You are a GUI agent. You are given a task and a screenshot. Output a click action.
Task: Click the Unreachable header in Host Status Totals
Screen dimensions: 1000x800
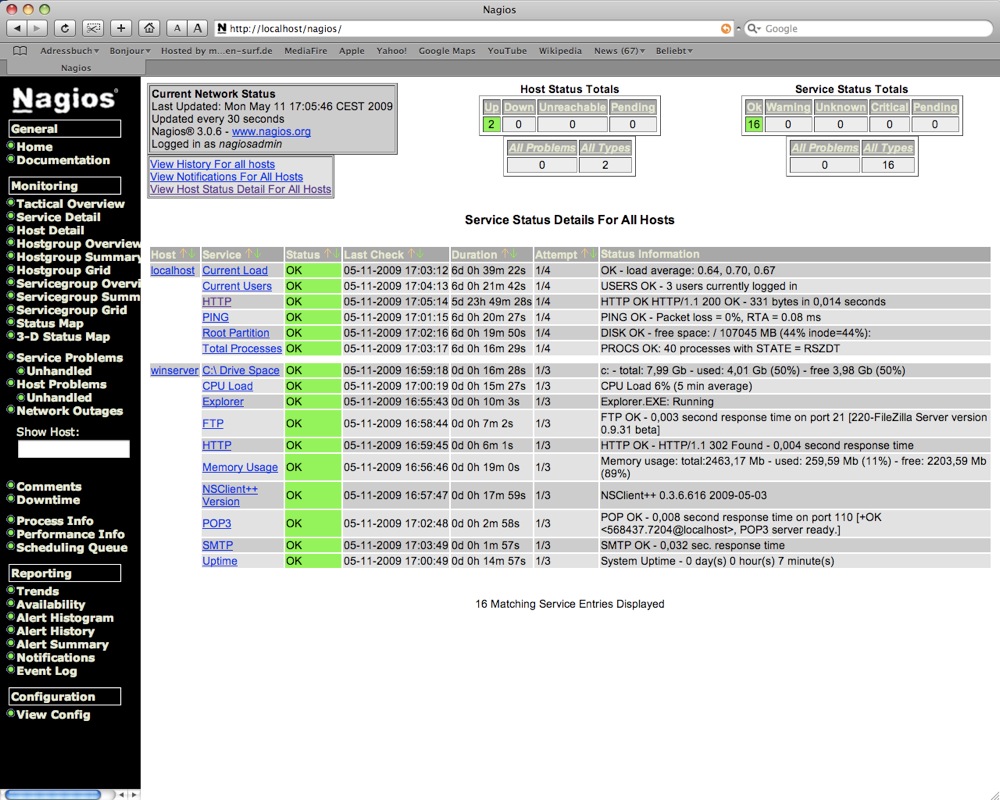click(572, 107)
